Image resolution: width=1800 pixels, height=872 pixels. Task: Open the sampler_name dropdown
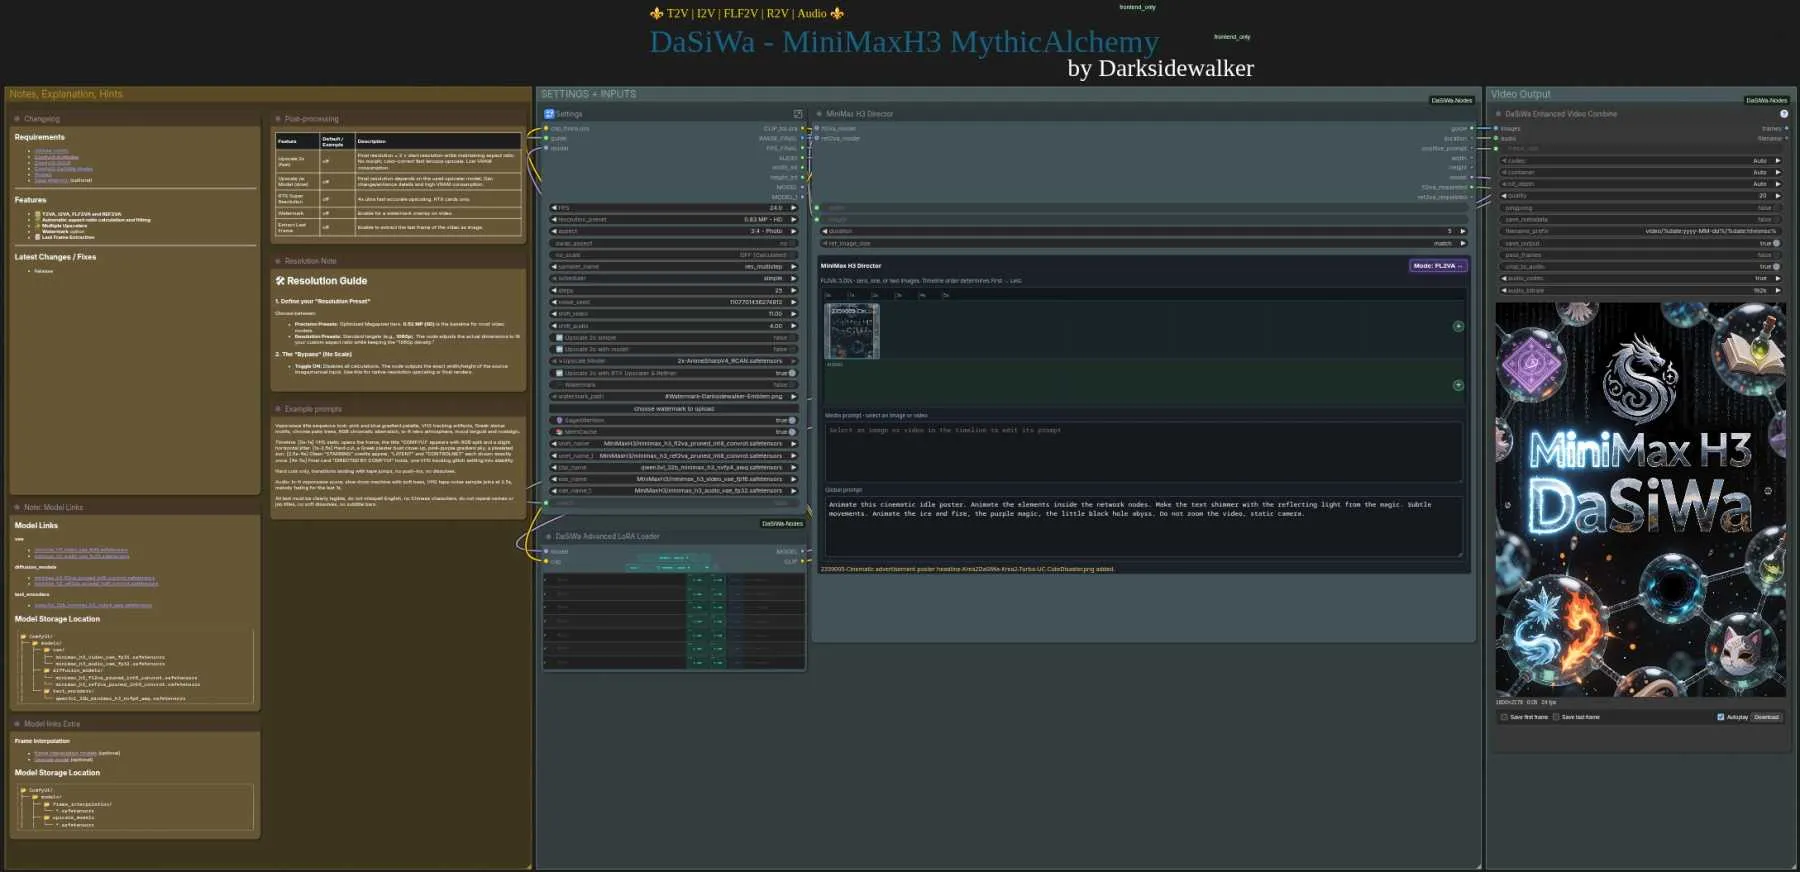674,267
